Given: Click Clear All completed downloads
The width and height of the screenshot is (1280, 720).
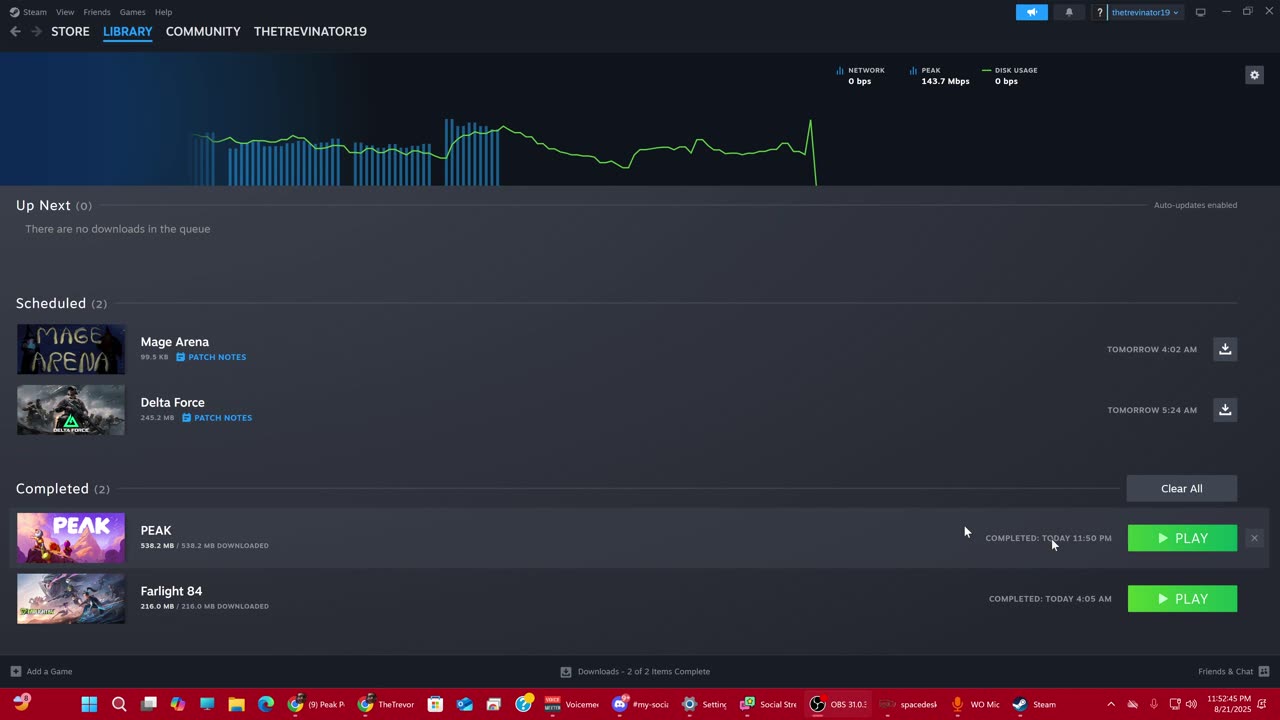Looking at the screenshot, I should [x=1182, y=488].
